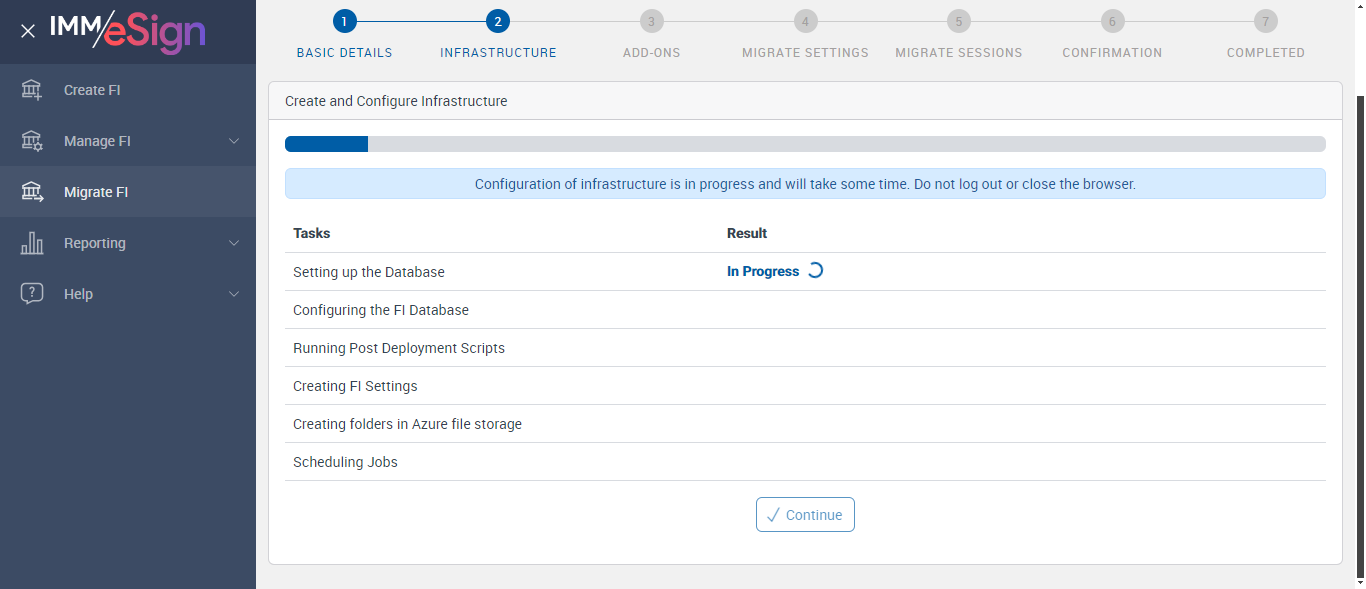Jump to step 3 Add-Ons
Screen dimensions: 1366x589
tap(651, 22)
